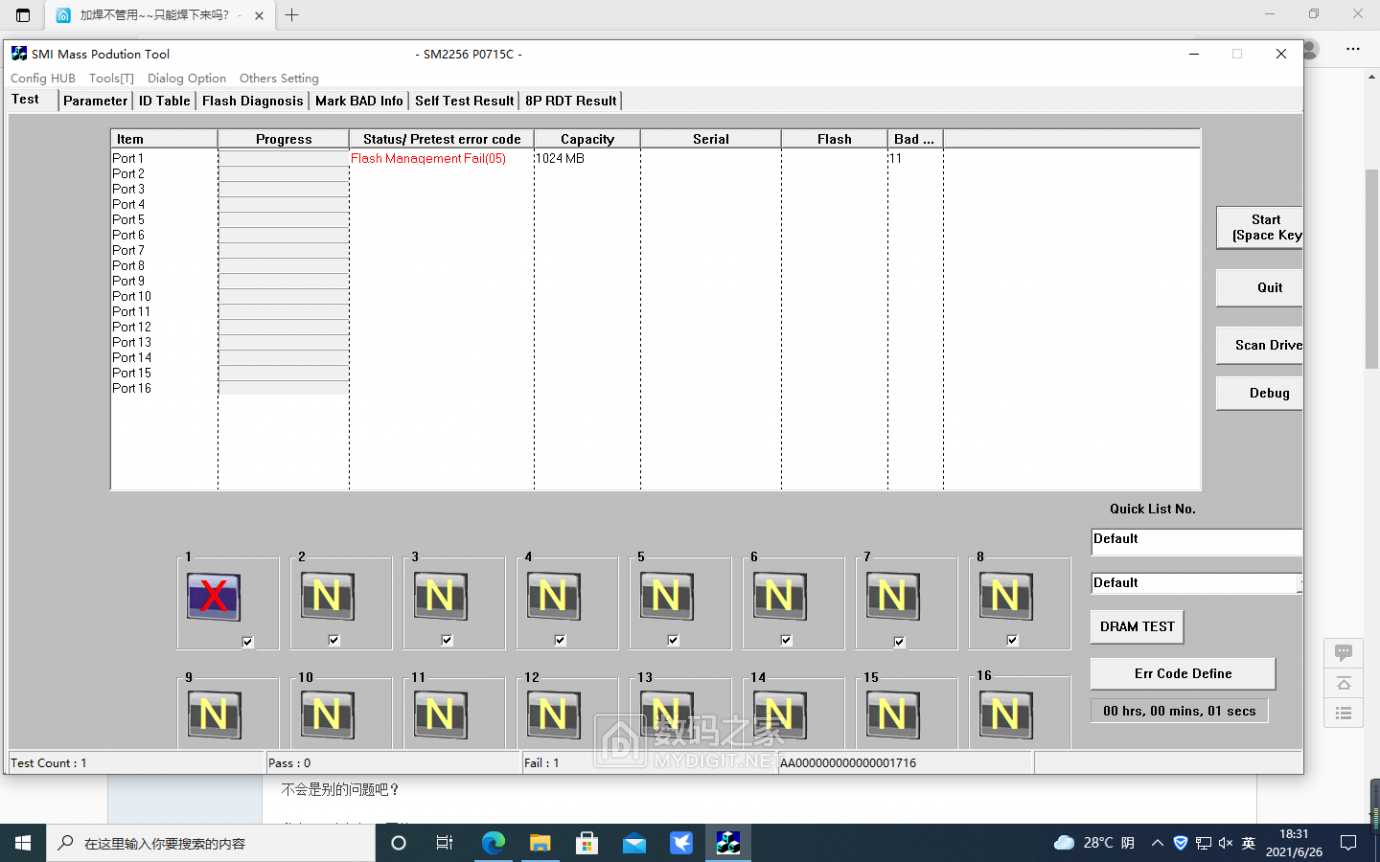Open the Others Setting menu
The width and height of the screenshot is (1380, 862).
[279, 78]
